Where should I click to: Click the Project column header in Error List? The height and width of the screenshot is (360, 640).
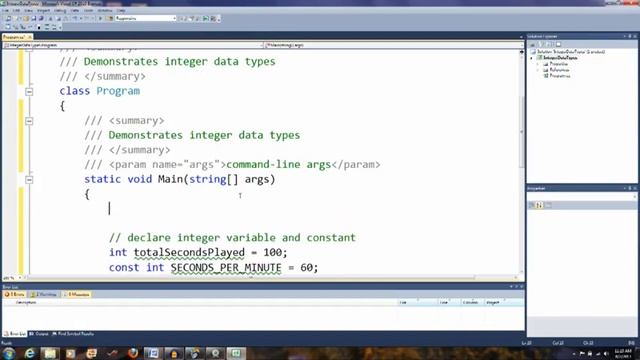[493, 302]
